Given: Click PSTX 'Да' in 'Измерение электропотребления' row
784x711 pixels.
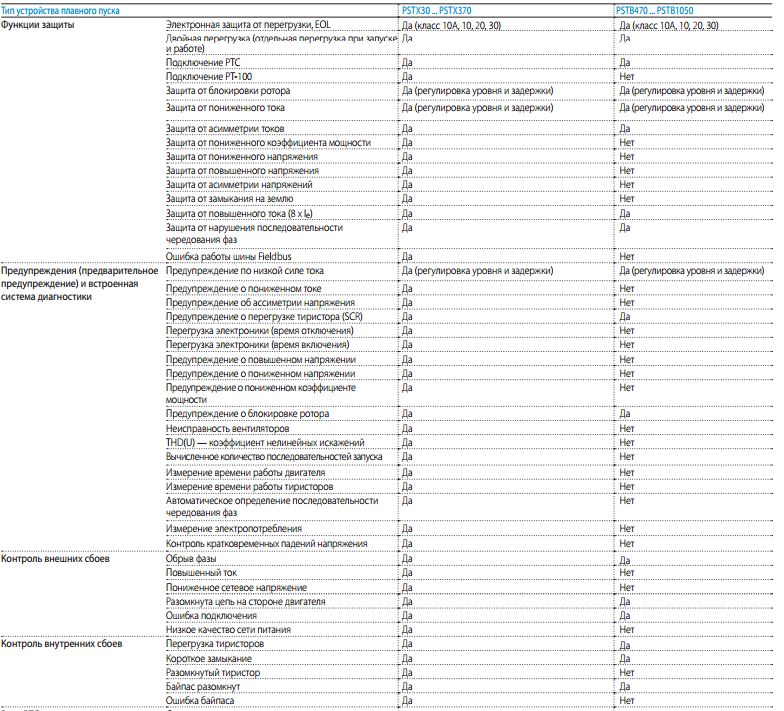Looking at the screenshot, I should (x=407, y=528).
